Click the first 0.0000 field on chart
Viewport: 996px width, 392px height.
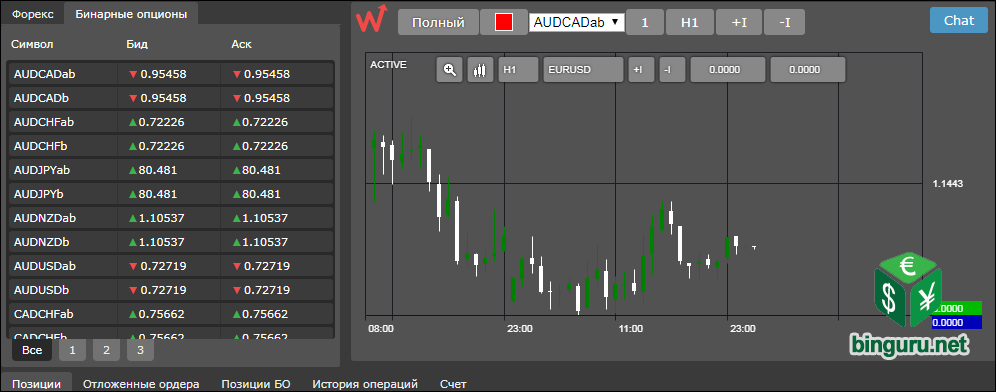(729, 70)
